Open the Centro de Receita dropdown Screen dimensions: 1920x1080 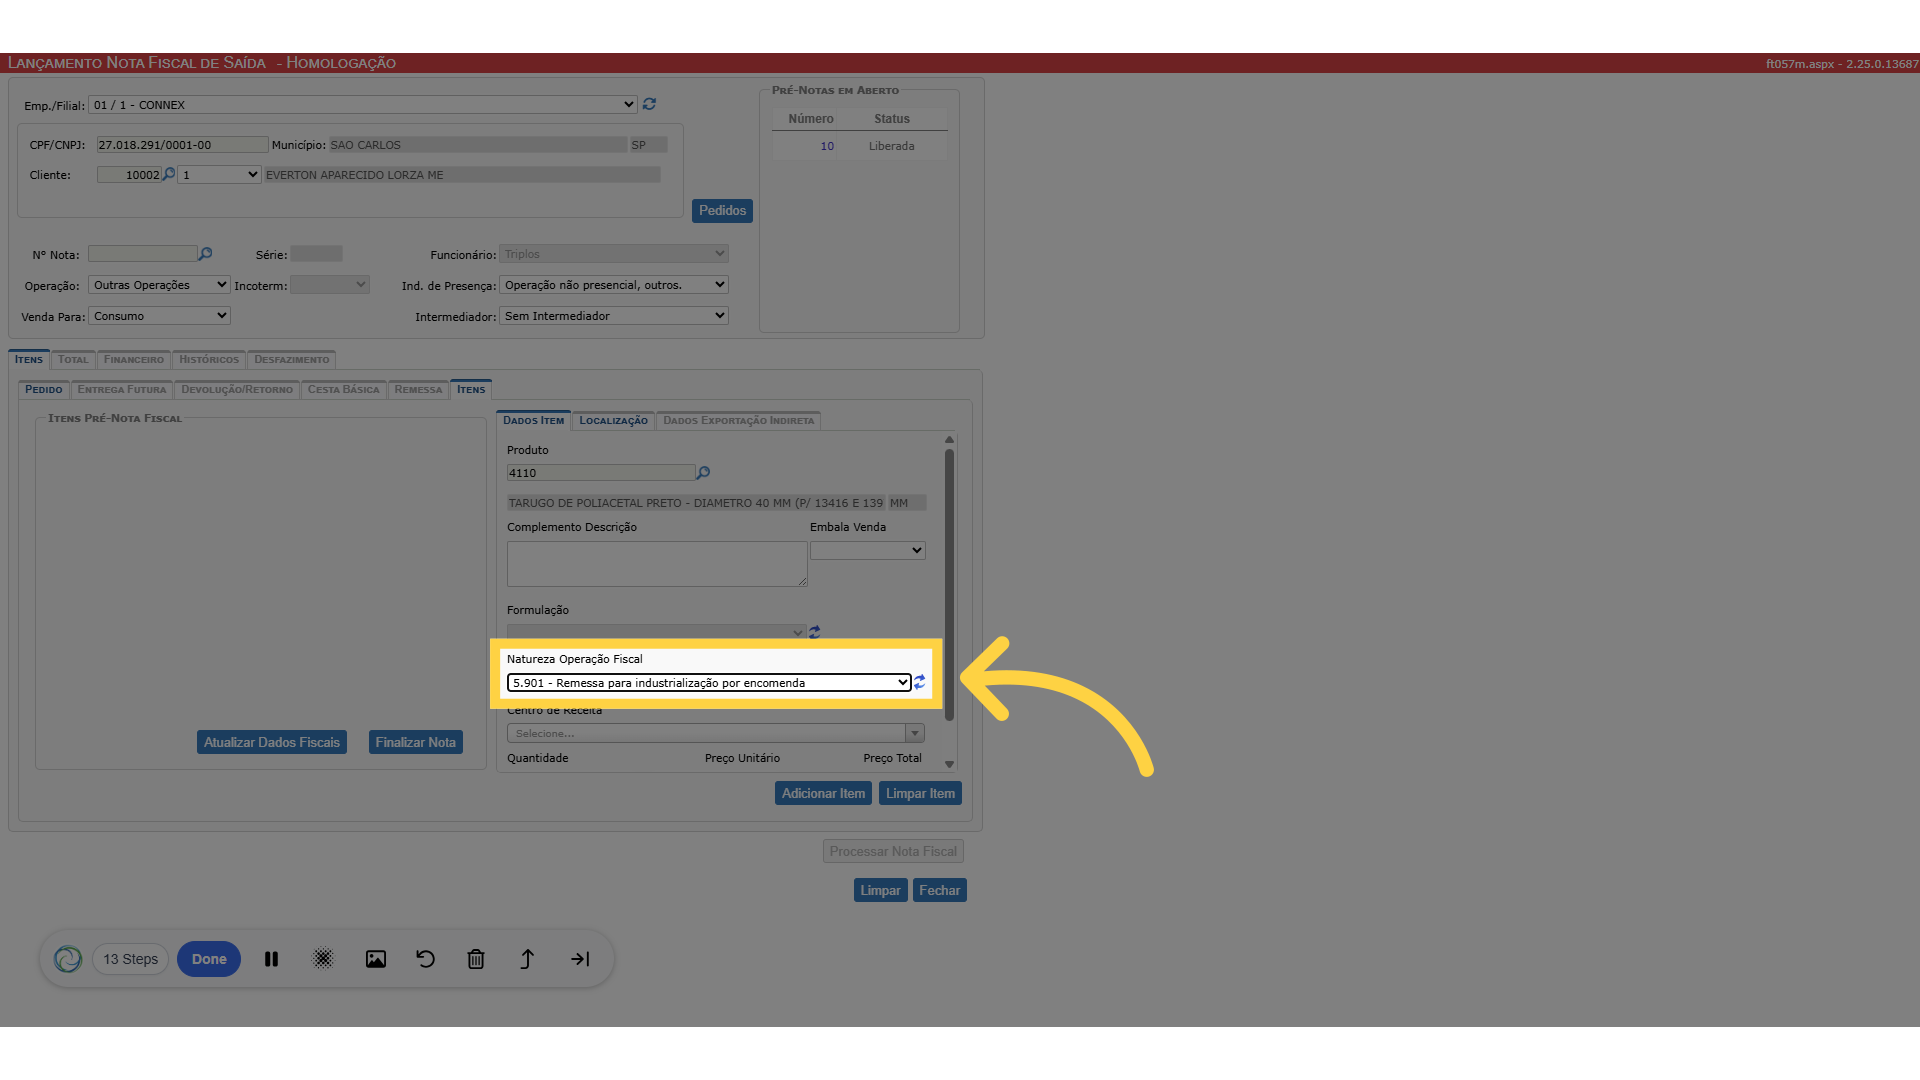tap(715, 733)
